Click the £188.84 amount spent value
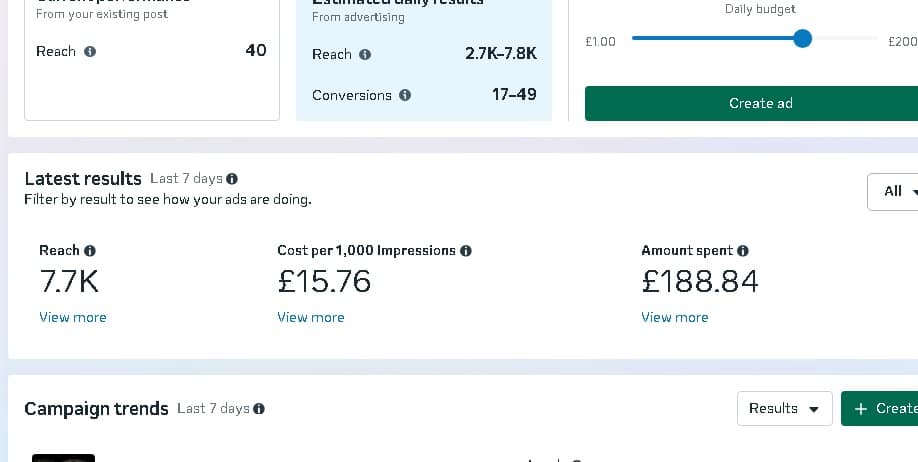This screenshot has height=462, width=918. (x=699, y=282)
